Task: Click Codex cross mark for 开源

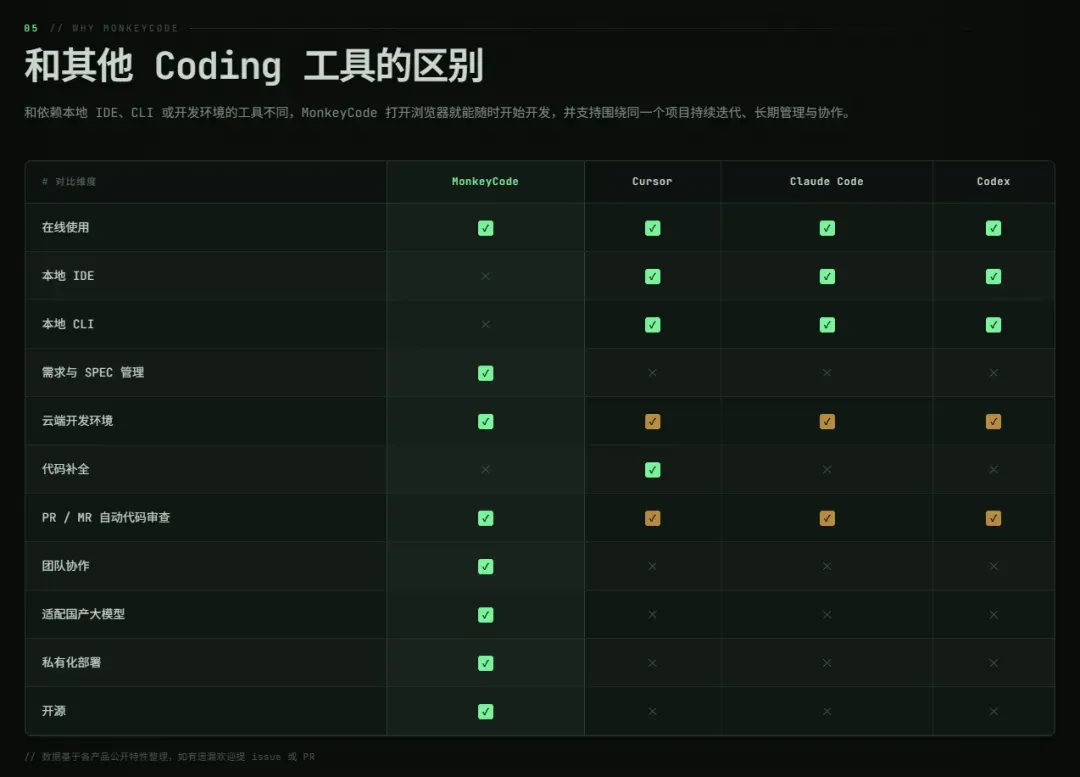Action: point(993,712)
